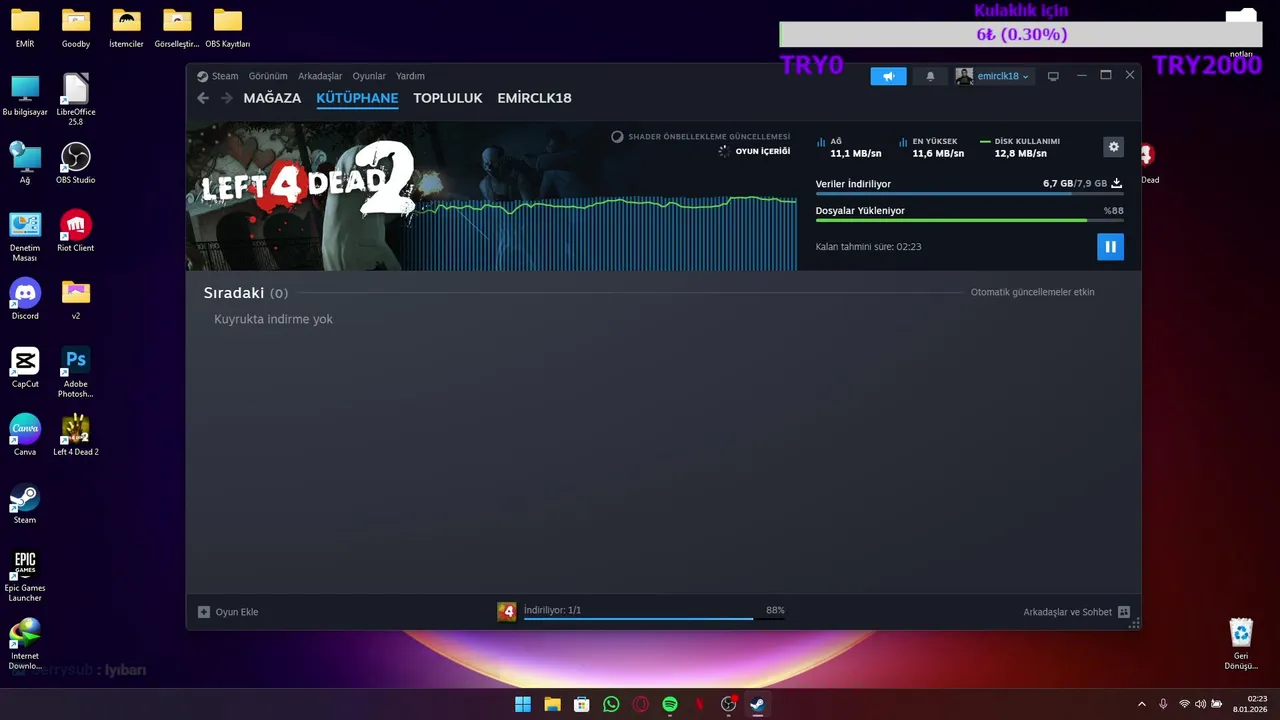The width and height of the screenshot is (1280, 720).
Task: Click the plus icon next to Oyun Ekle
Action: tap(204, 612)
